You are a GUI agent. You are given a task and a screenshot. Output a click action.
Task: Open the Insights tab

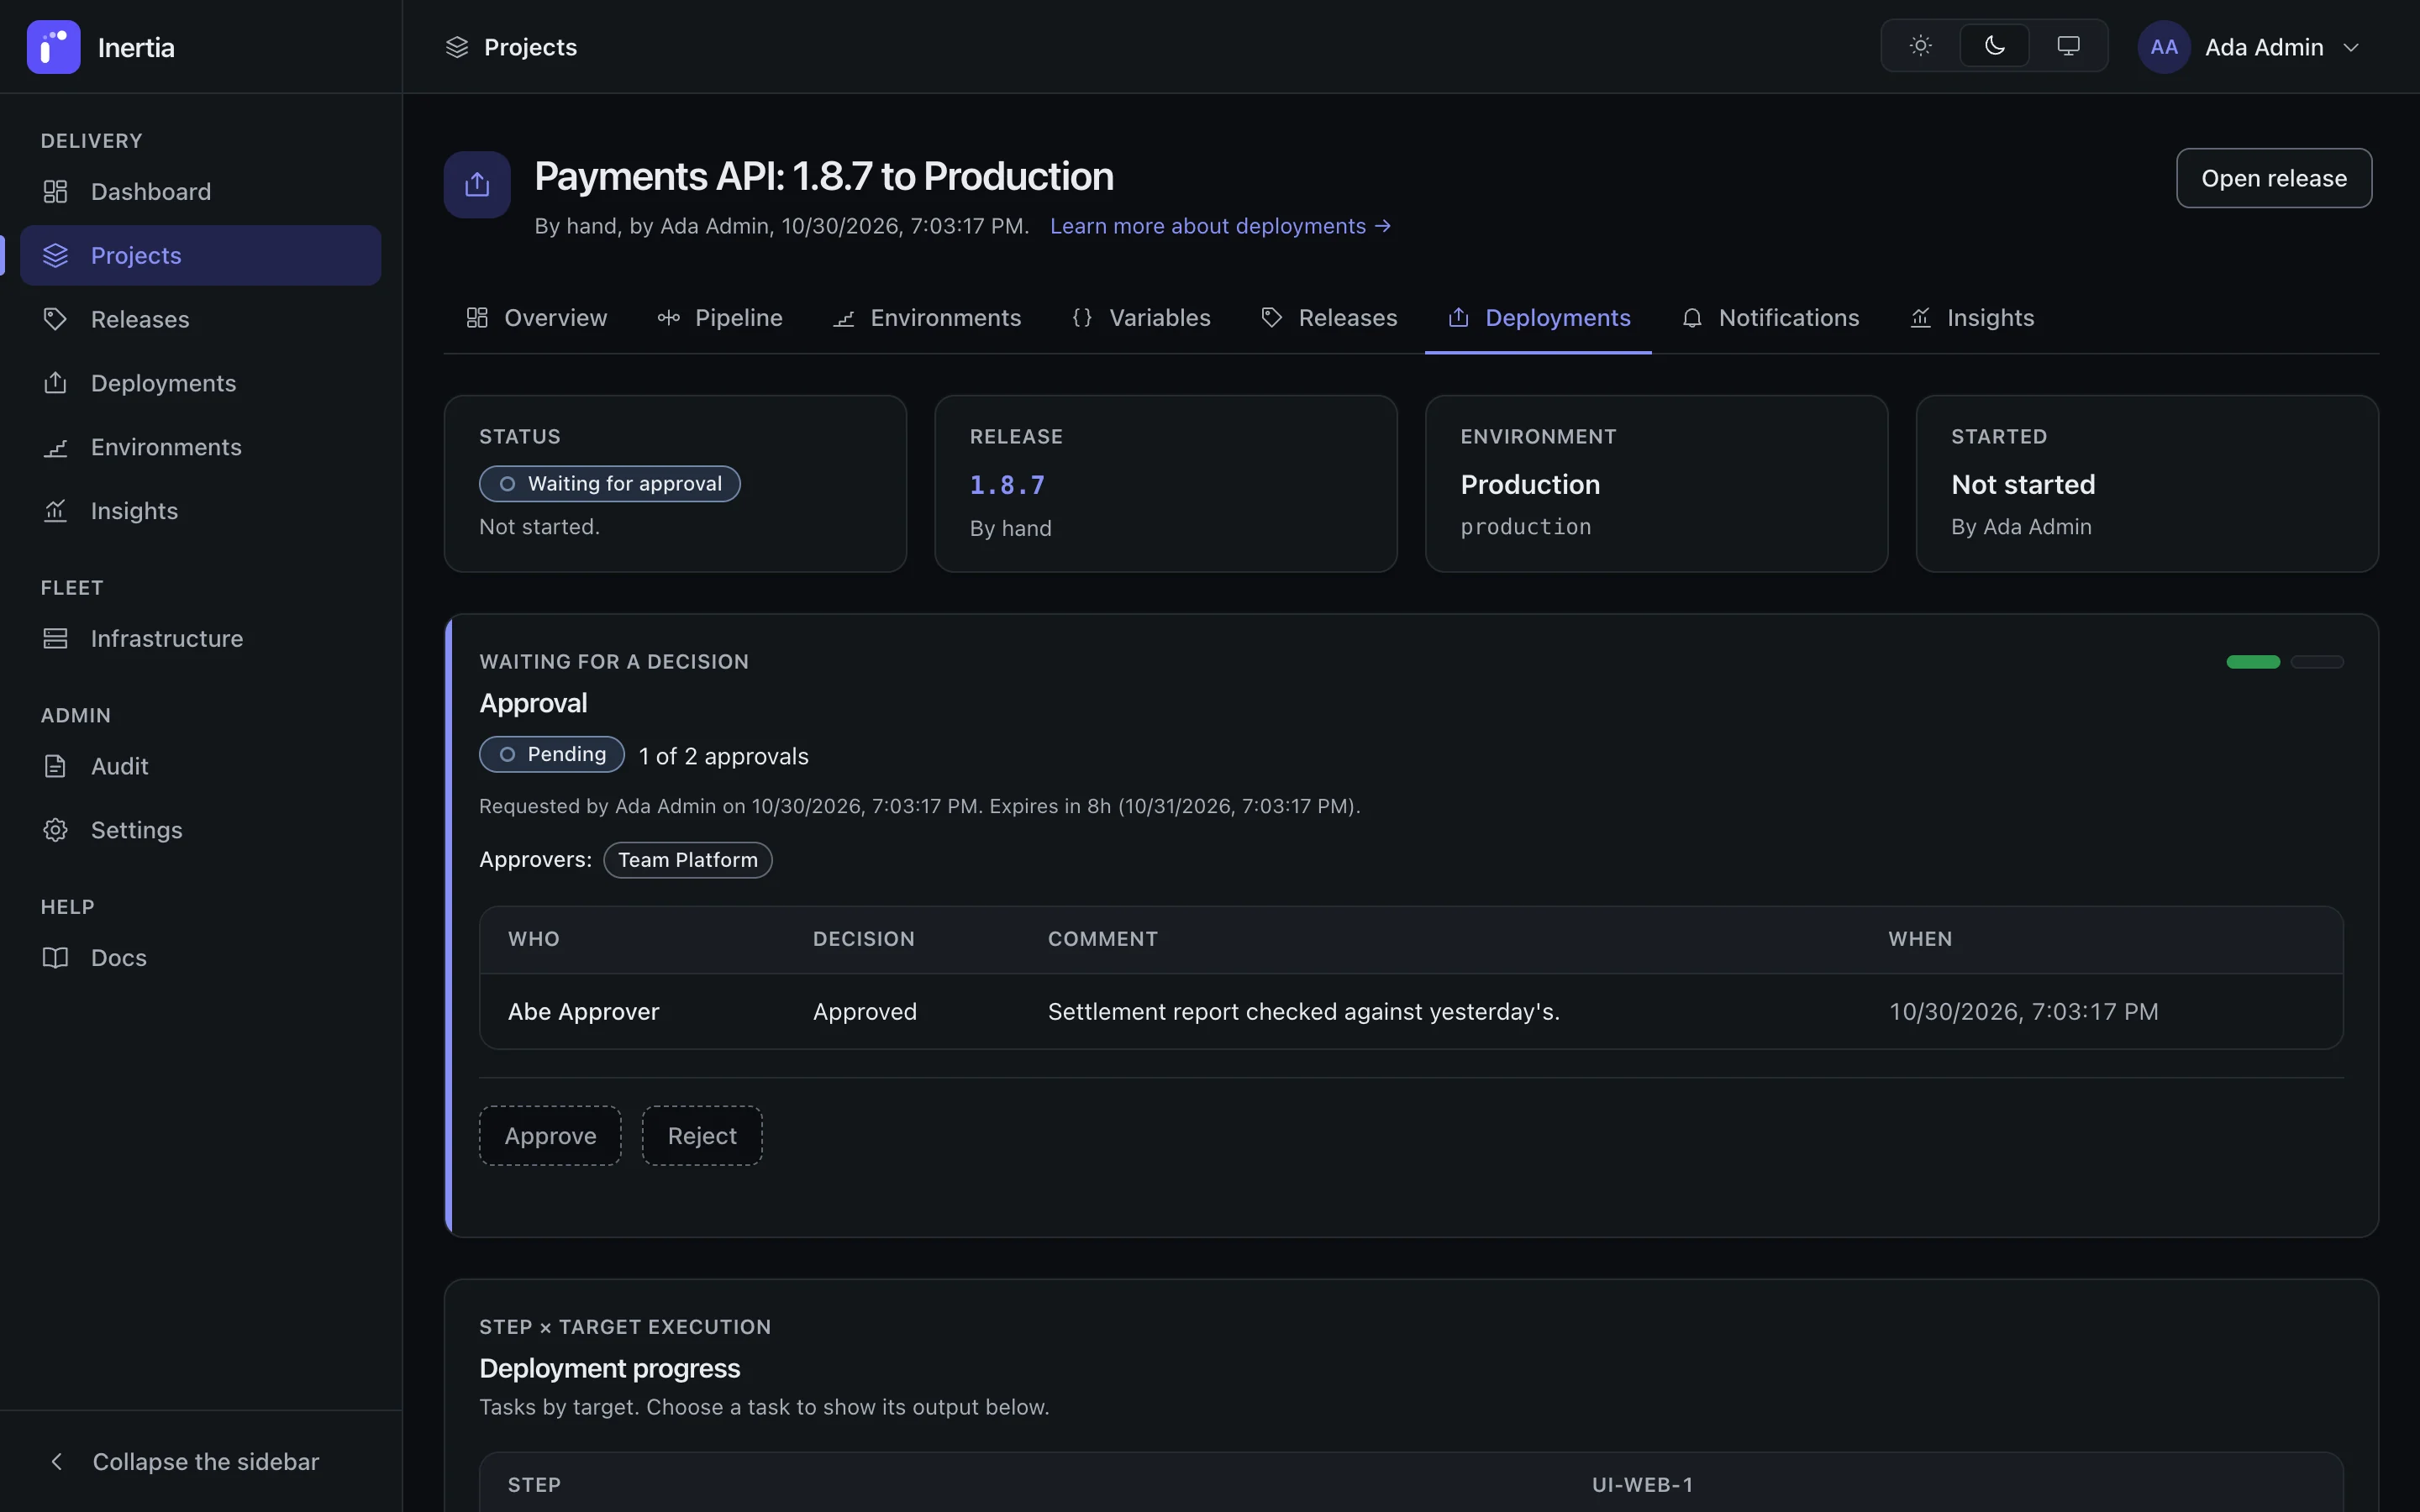click(1972, 318)
